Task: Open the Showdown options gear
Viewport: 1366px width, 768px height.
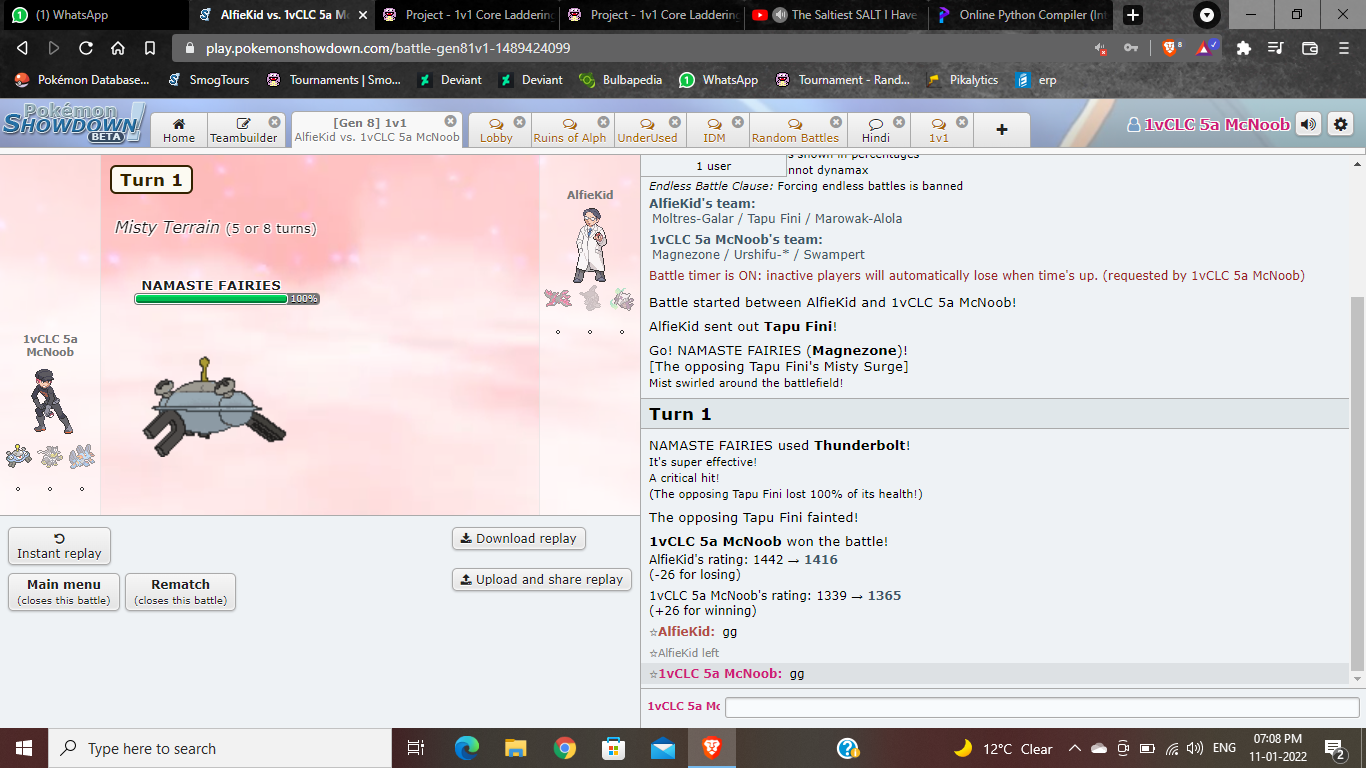Action: click(1340, 125)
